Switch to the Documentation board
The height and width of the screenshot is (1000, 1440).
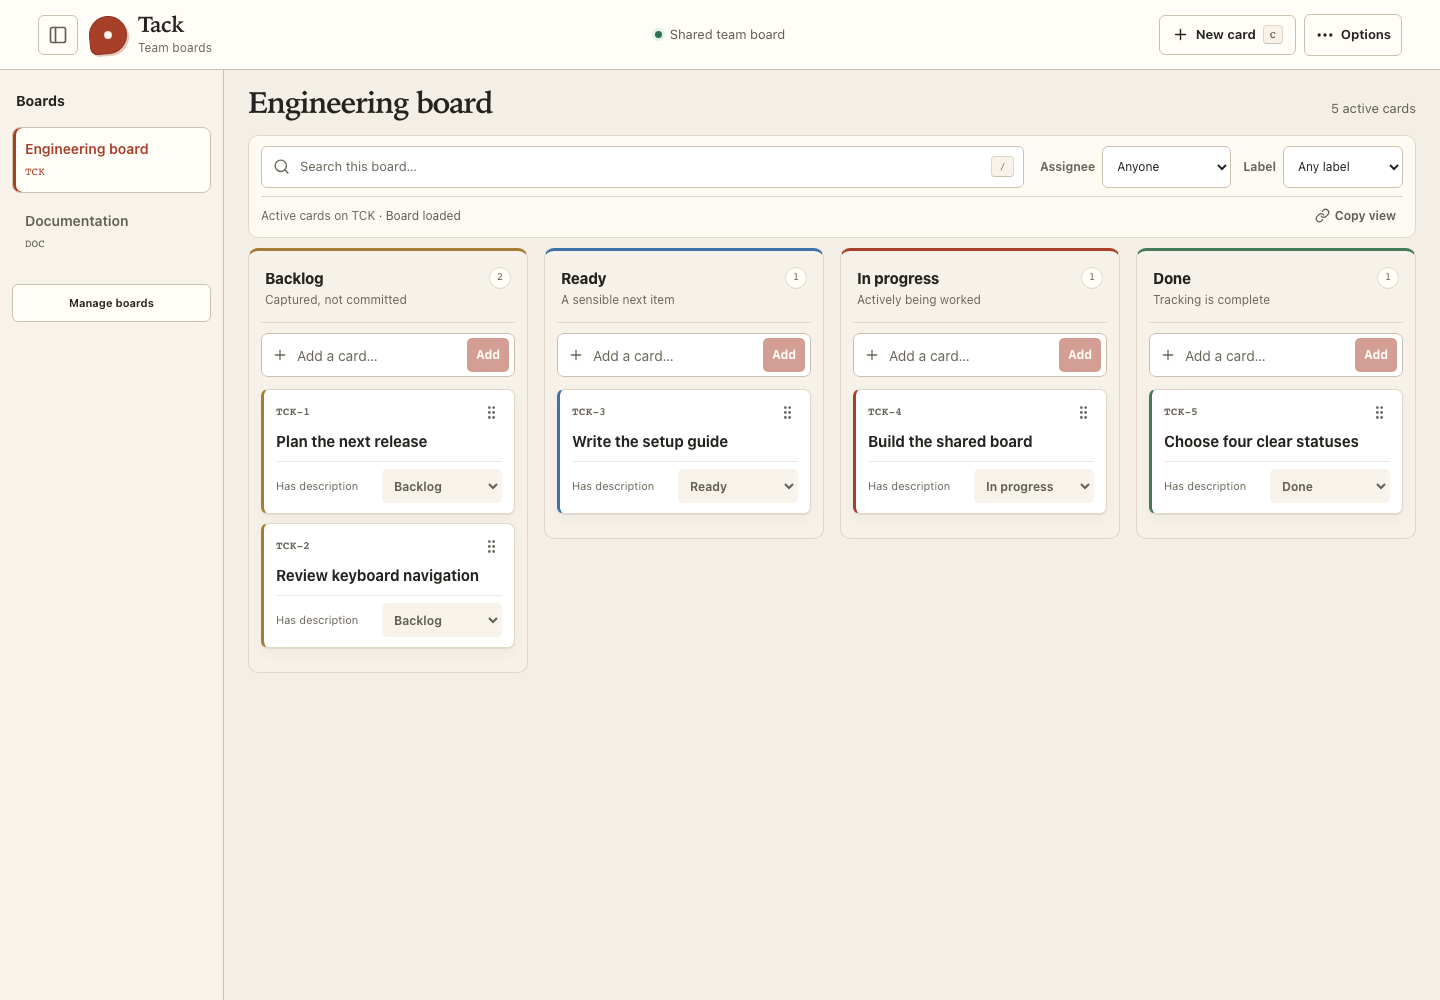pos(111,231)
